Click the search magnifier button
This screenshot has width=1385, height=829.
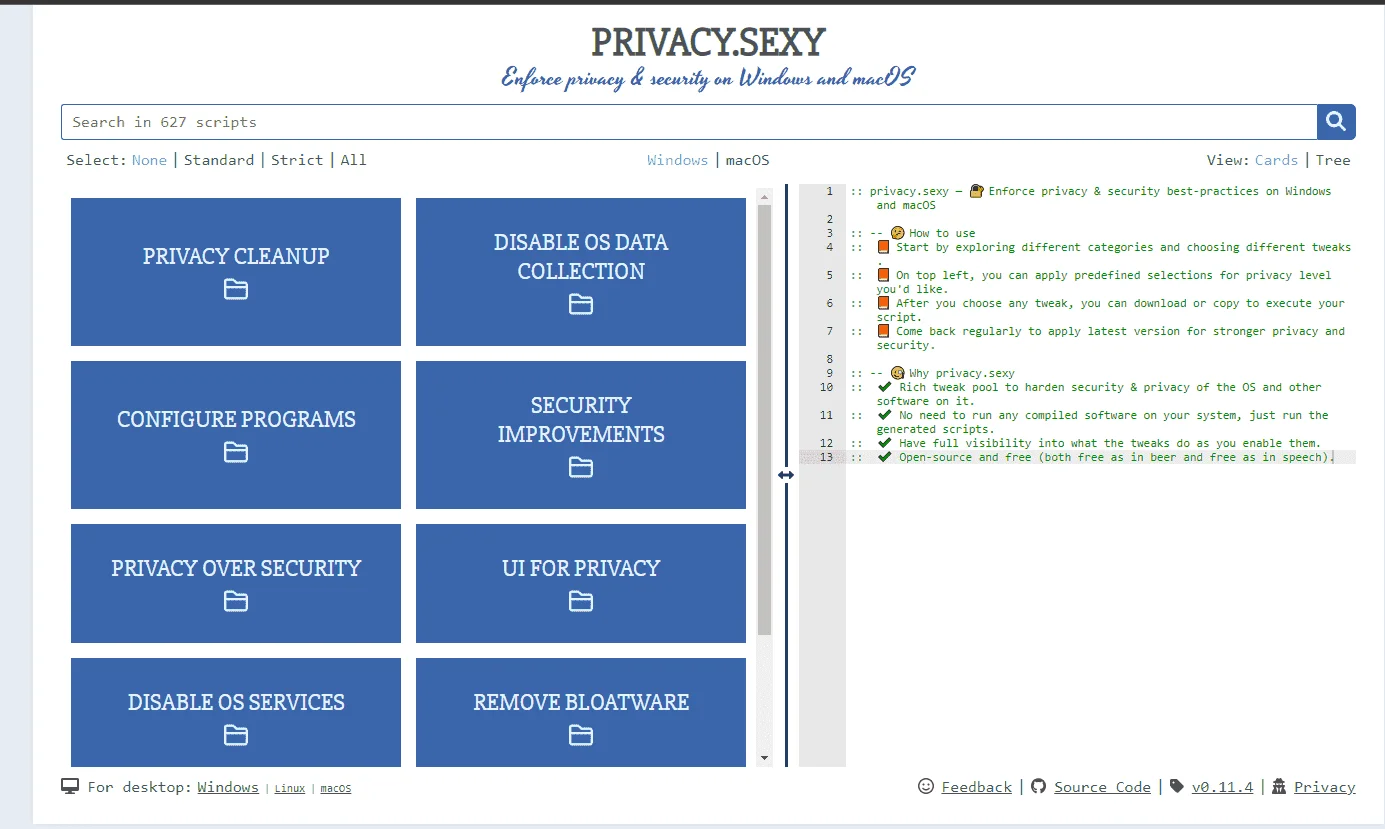coord(1336,122)
